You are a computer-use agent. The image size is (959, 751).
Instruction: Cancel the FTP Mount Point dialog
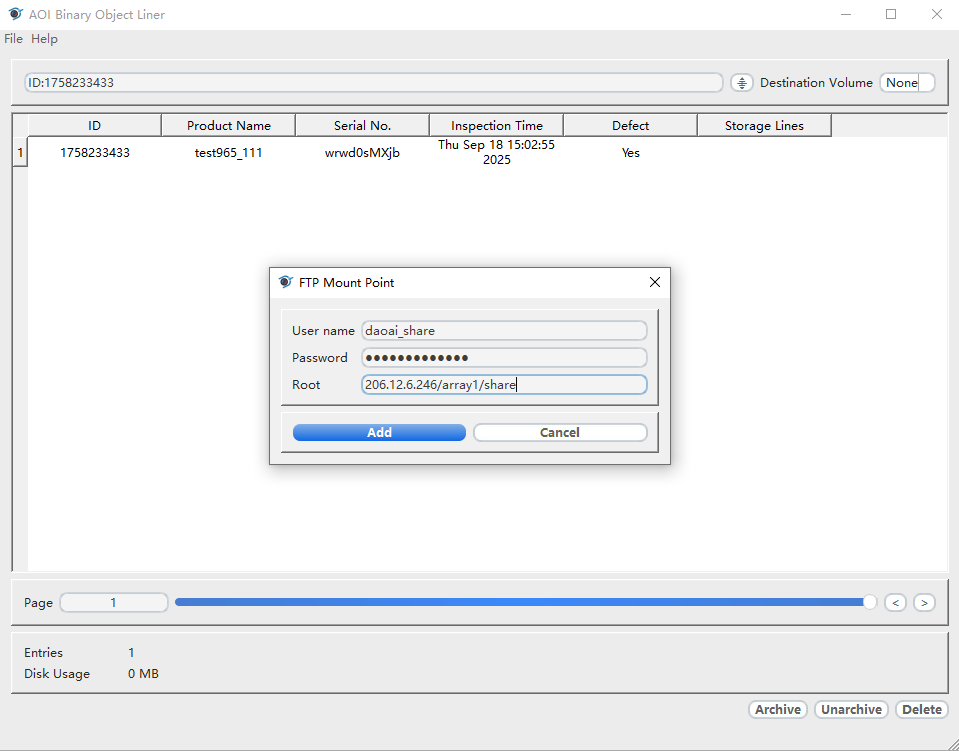pyautogui.click(x=560, y=433)
